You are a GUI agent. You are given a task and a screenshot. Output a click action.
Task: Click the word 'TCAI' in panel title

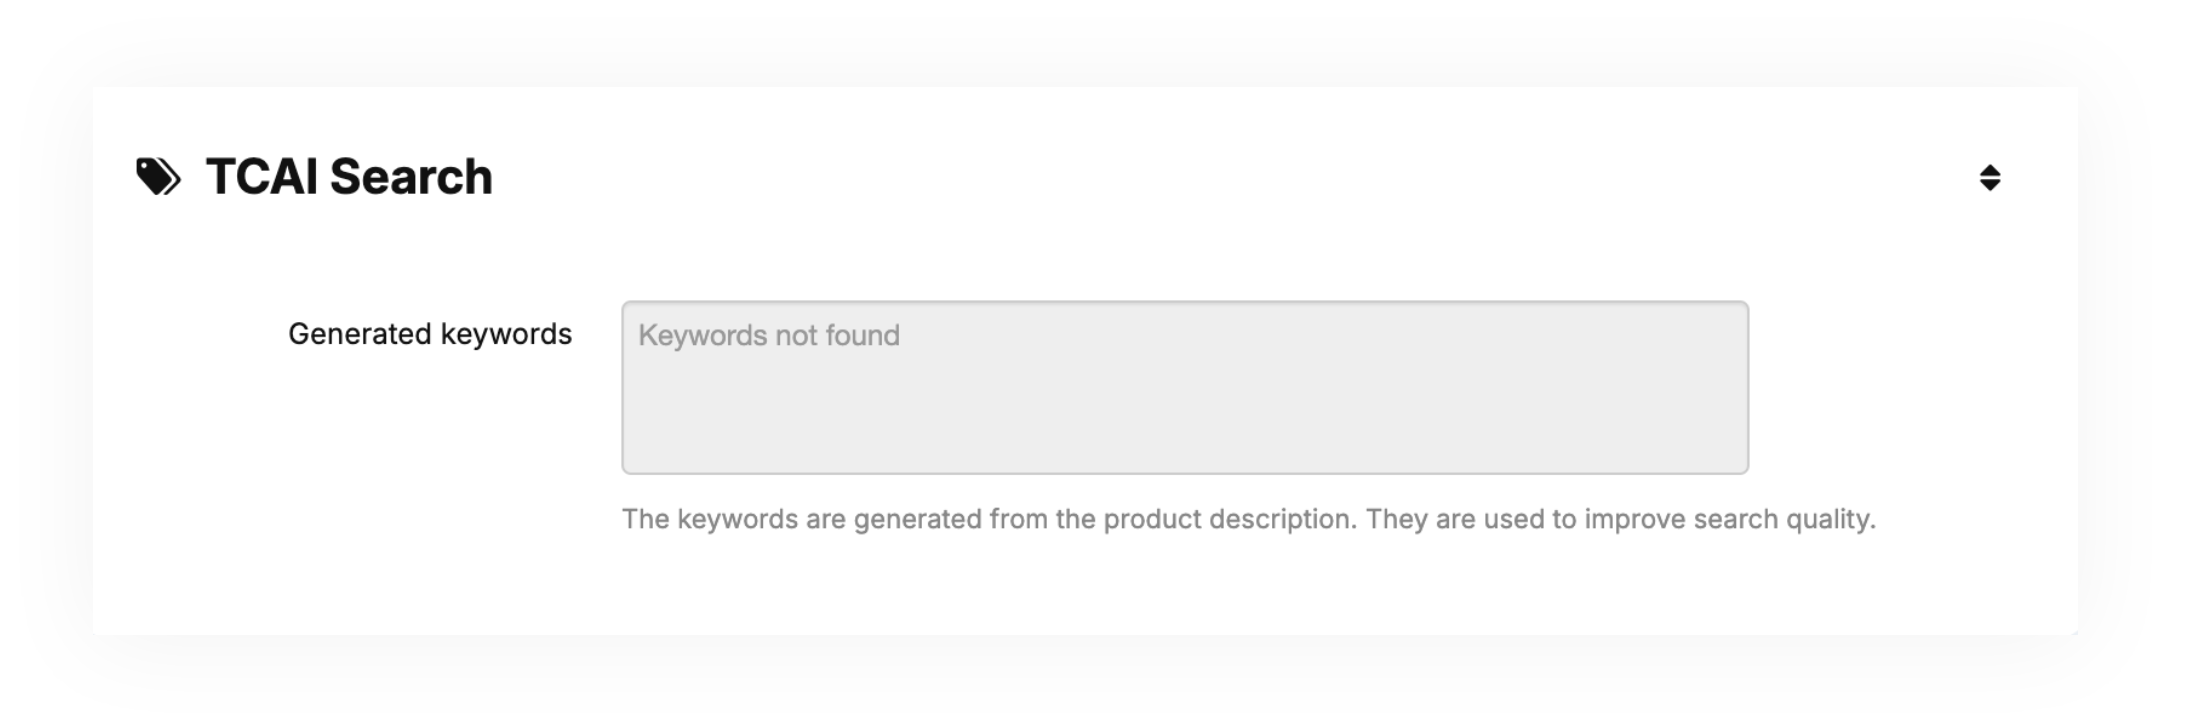point(262,177)
